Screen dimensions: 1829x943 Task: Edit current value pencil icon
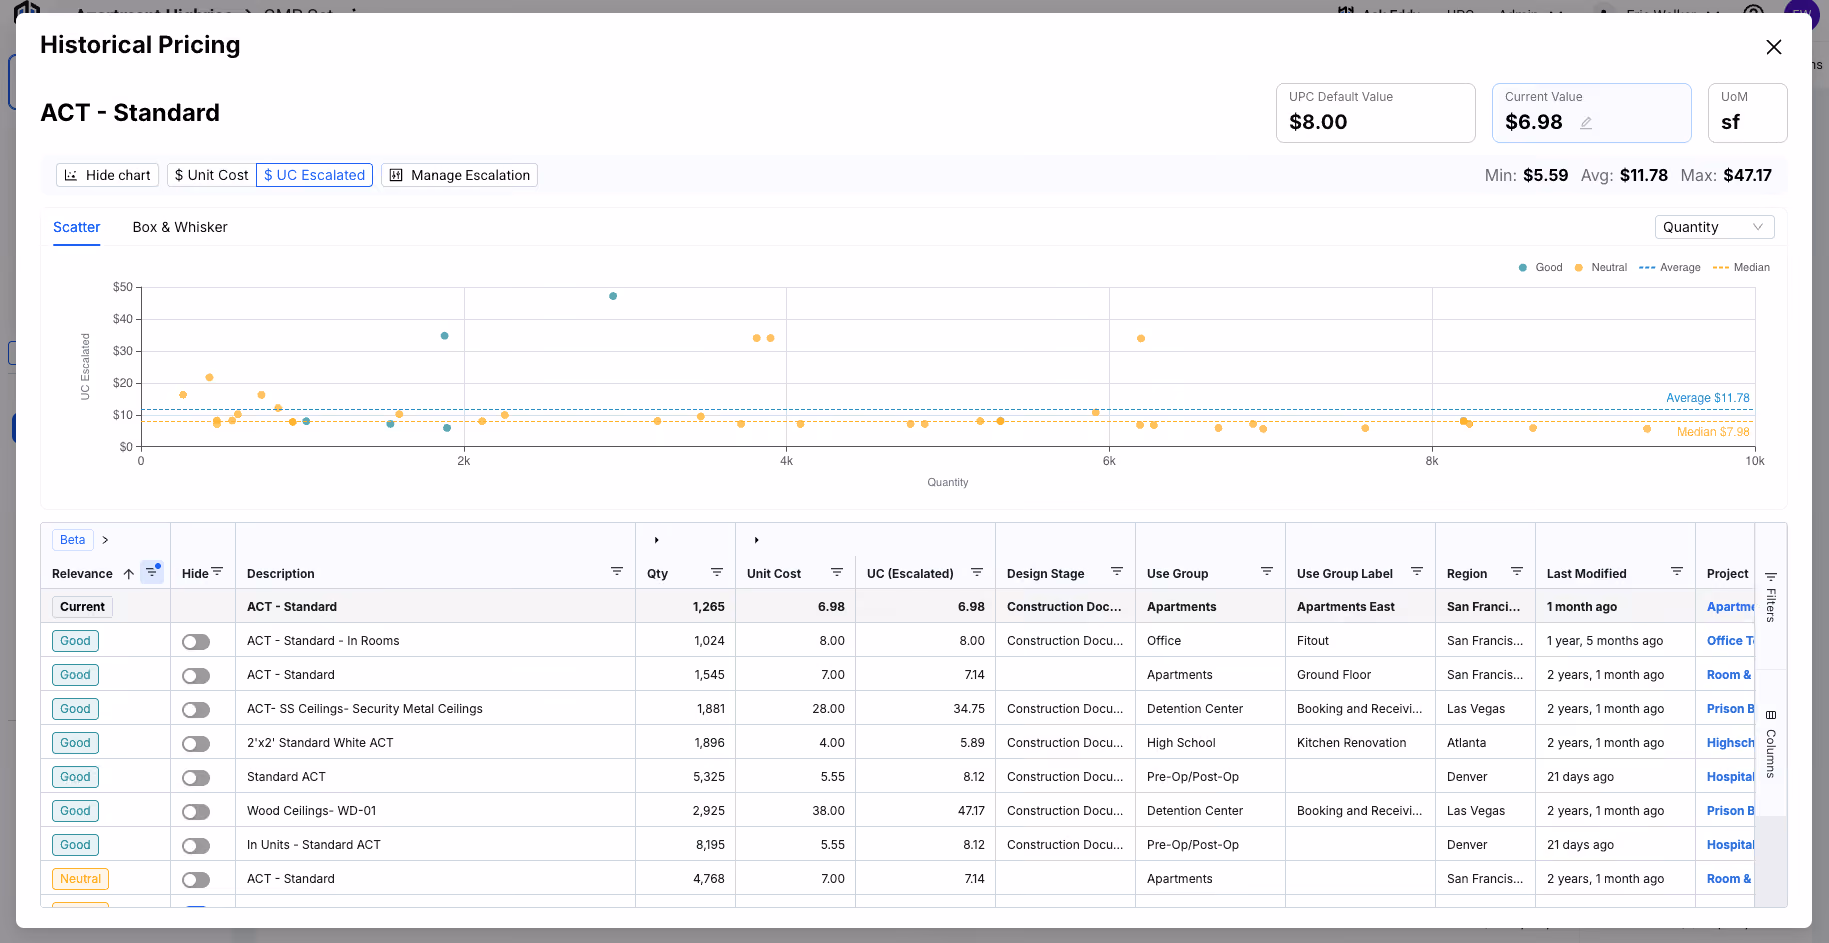[x=1586, y=123]
